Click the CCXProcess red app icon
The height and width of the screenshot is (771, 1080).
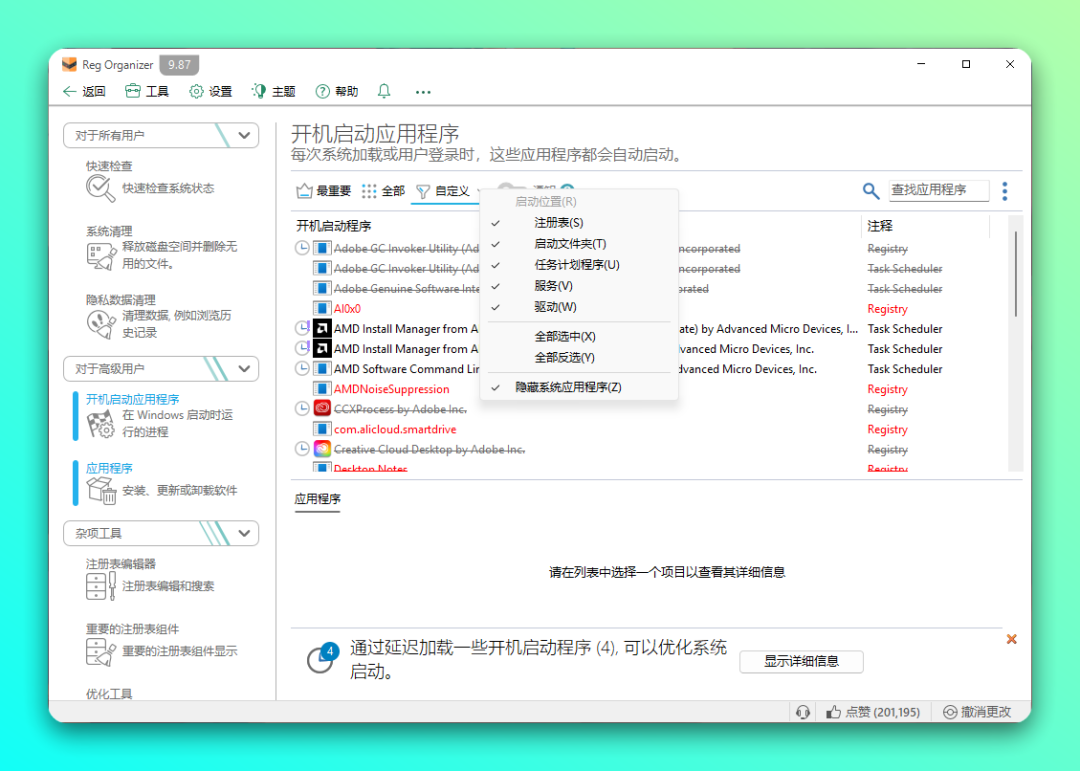[x=322, y=409]
